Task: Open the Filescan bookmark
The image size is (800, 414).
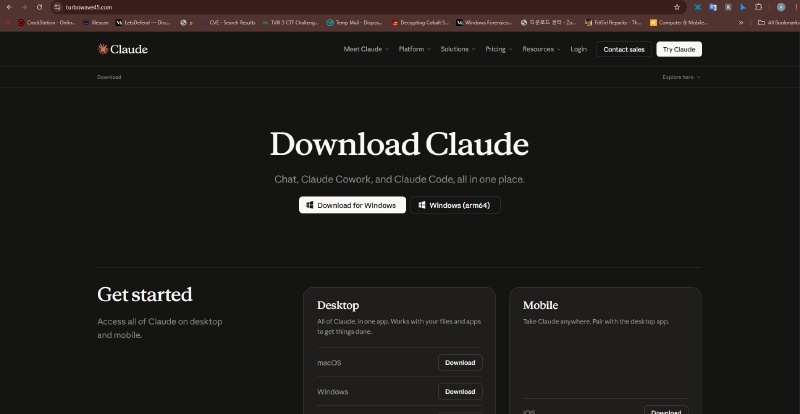Action: click(x=96, y=22)
